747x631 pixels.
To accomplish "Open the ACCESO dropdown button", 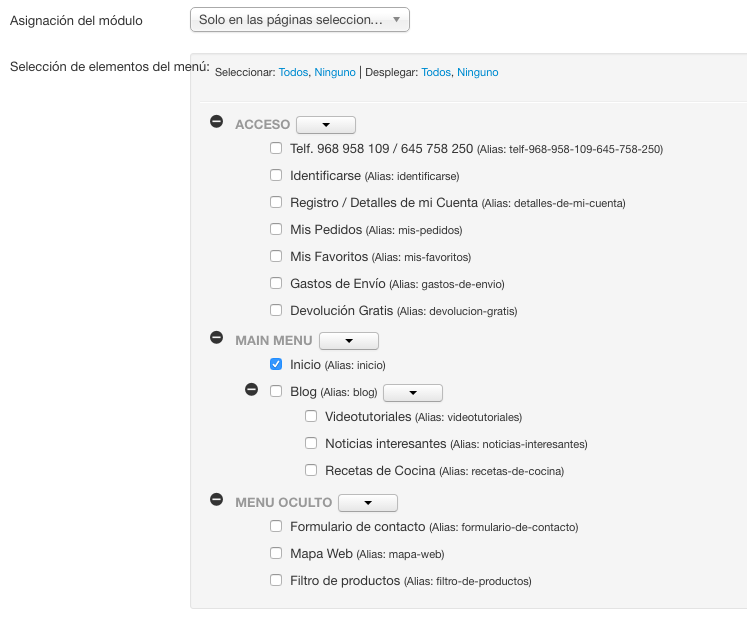I will tap(326, 125).
